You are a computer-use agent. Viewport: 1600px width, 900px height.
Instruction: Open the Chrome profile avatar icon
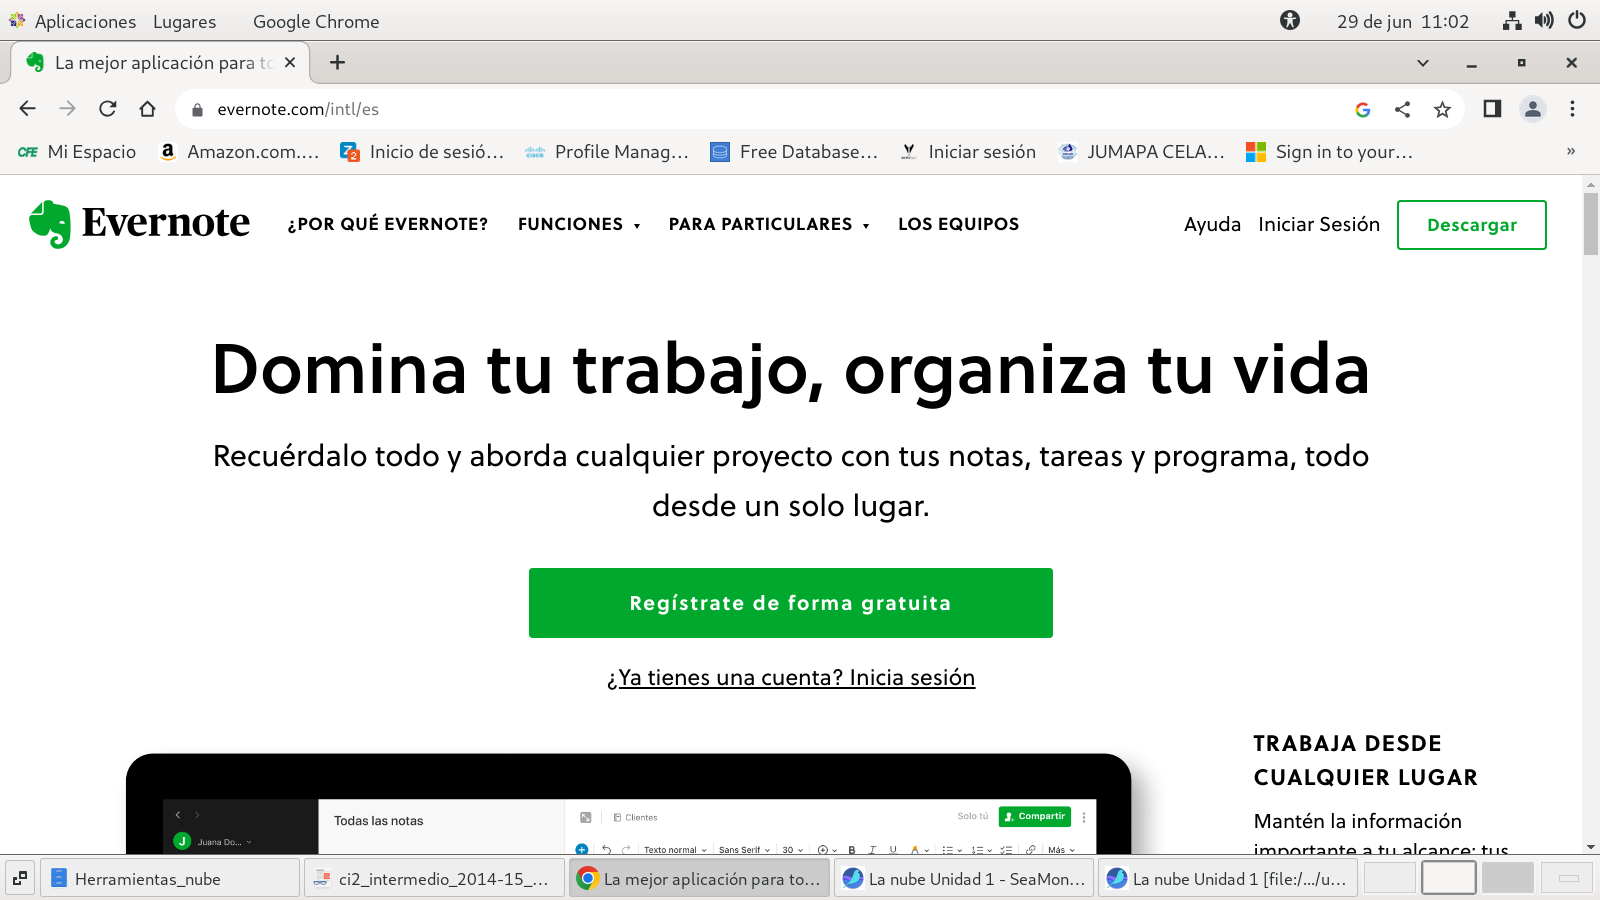coord(1532,109)
